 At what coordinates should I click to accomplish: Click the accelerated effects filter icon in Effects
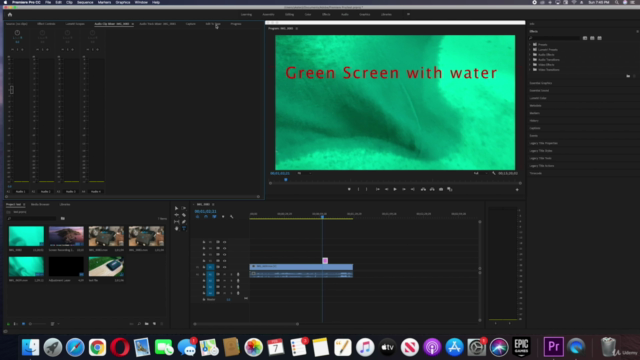(x=585, y=38)
